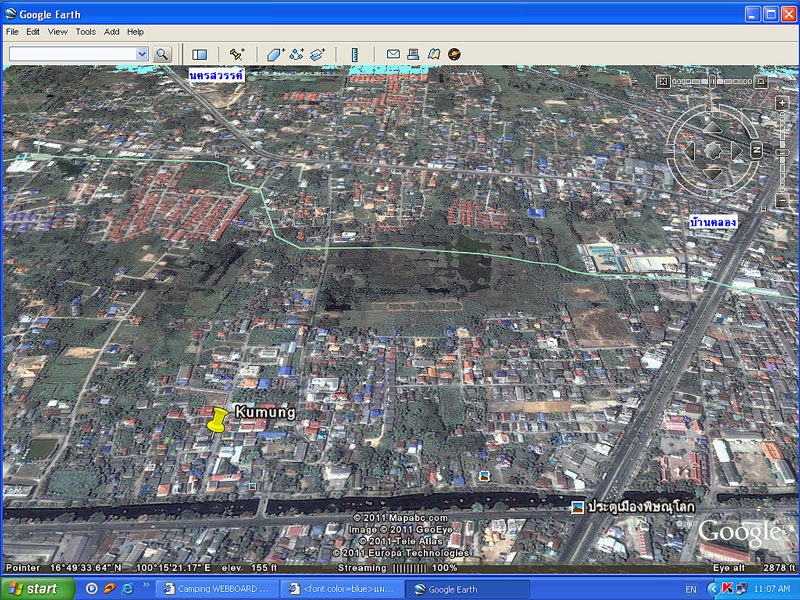Toggle the sidebar panel icon

[x=199, y=54]
